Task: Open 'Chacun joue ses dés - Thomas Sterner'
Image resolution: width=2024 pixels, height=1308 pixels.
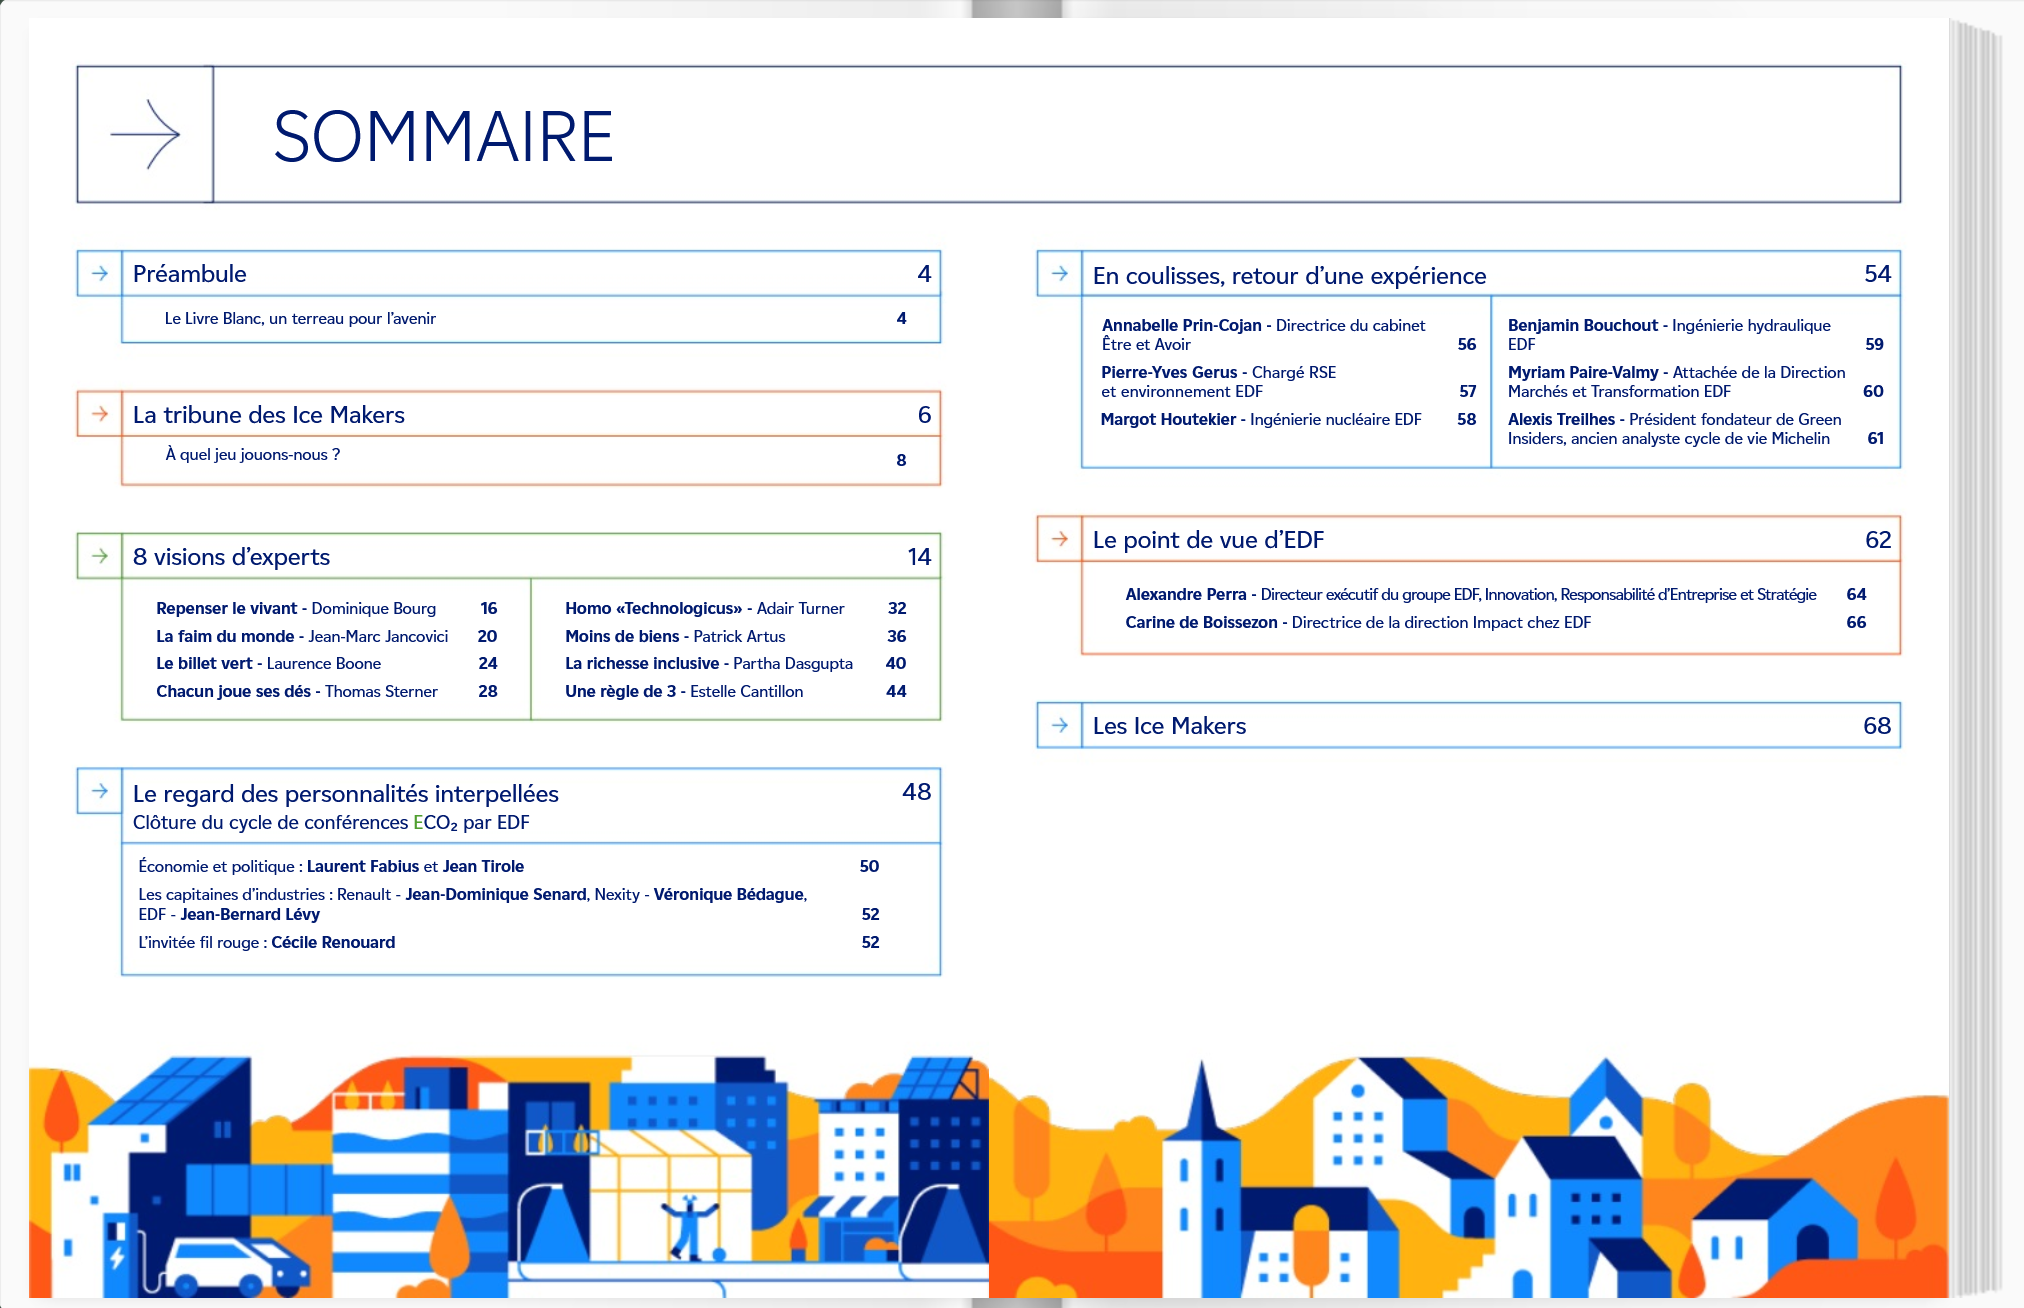Action: pyautogui.click(x=297, y=691)
